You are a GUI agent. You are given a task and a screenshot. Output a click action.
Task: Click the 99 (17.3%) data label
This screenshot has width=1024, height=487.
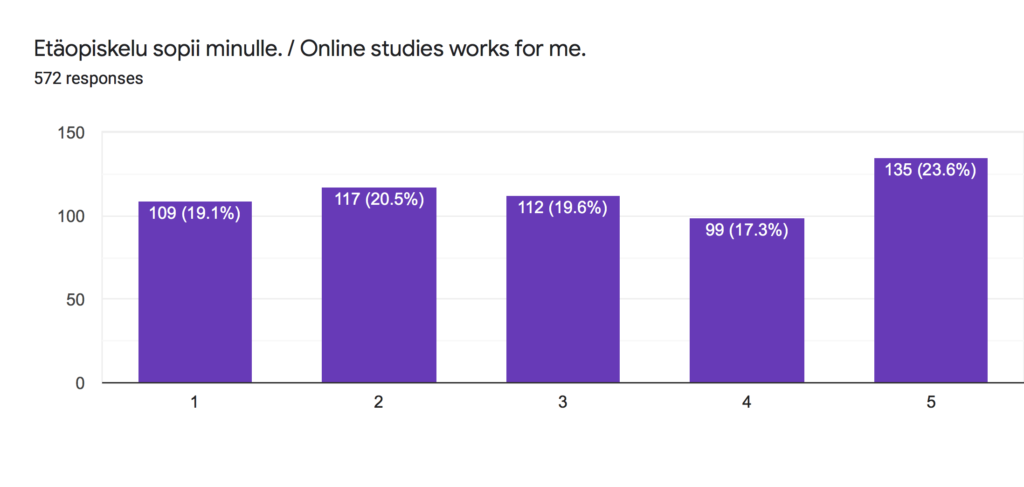[747, 230]
